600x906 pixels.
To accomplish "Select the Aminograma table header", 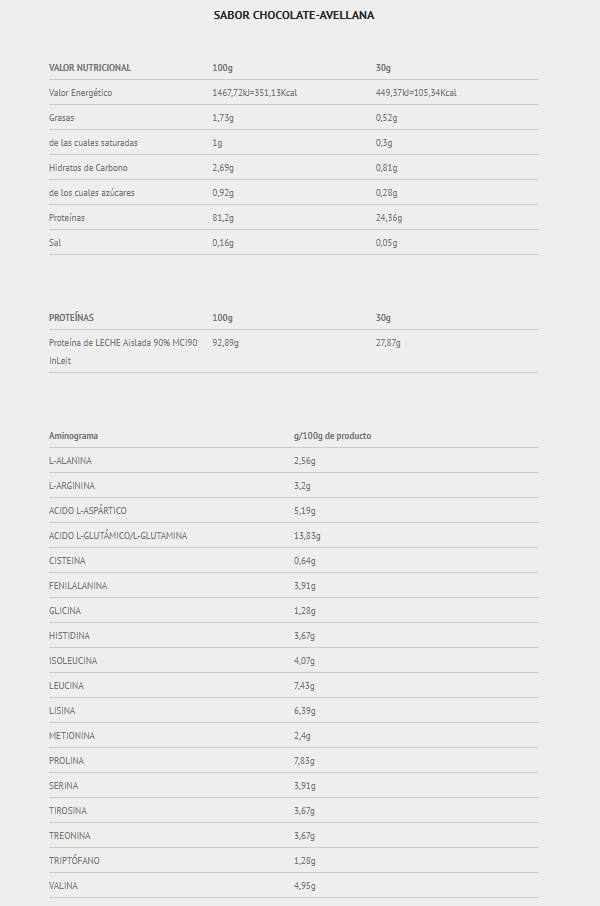I will 73,436.
